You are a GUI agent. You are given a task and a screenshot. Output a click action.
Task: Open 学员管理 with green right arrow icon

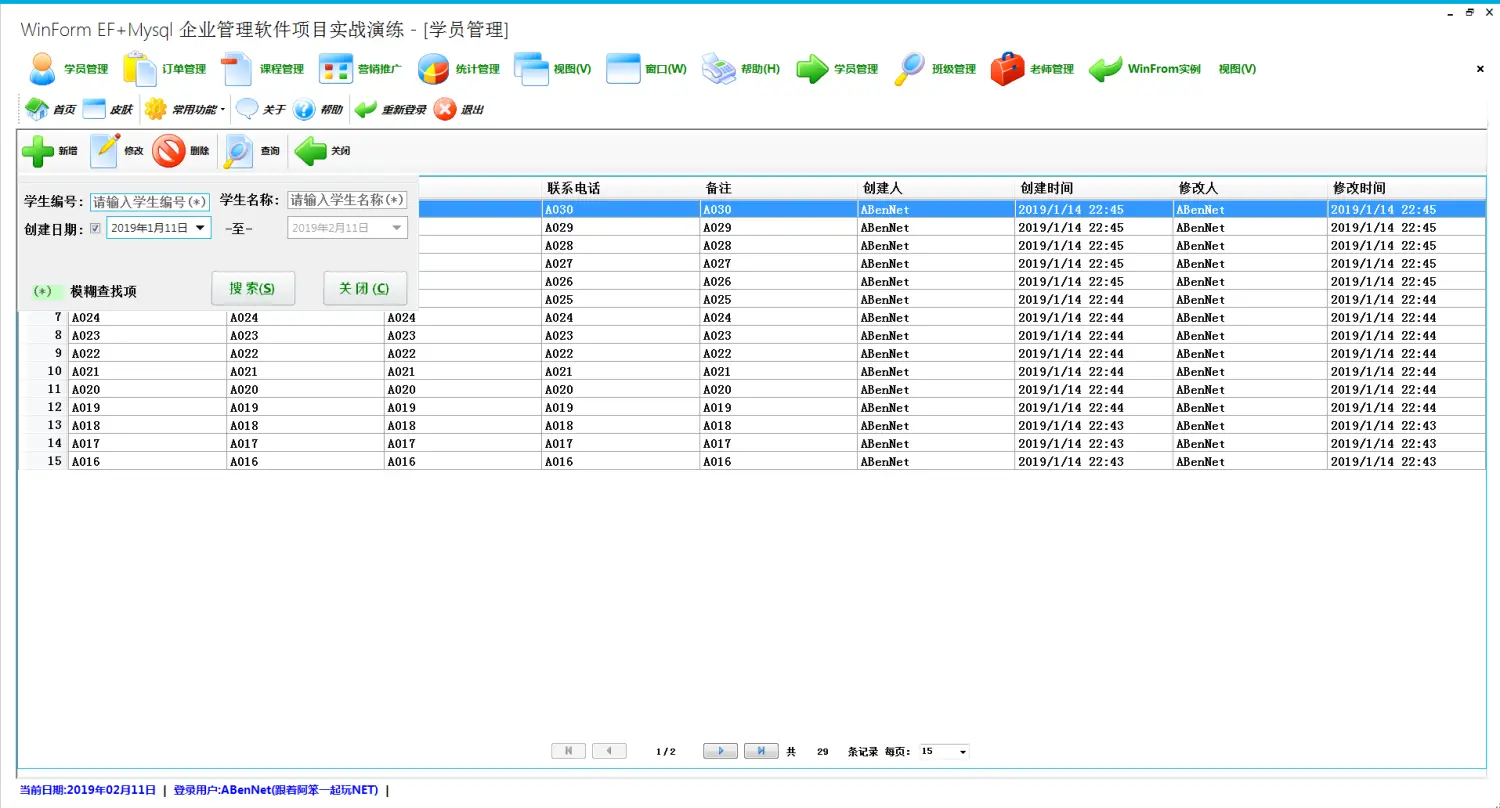click(x=837, y=69)
